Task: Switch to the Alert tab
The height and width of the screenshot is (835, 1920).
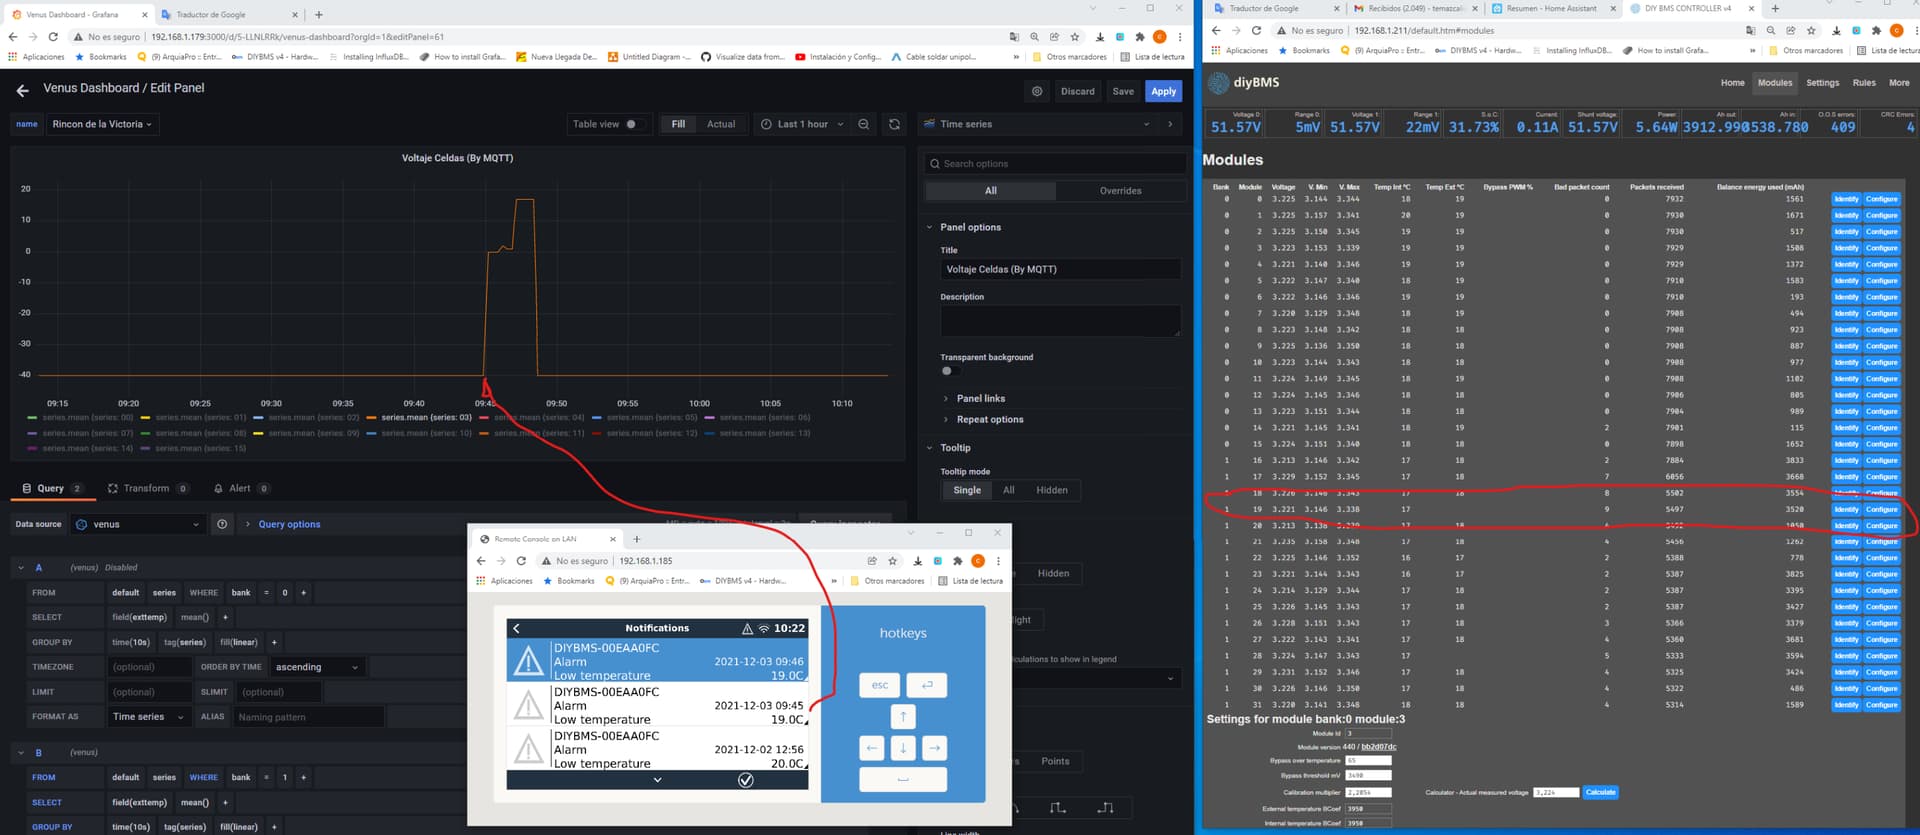Action: click(241, 489)
